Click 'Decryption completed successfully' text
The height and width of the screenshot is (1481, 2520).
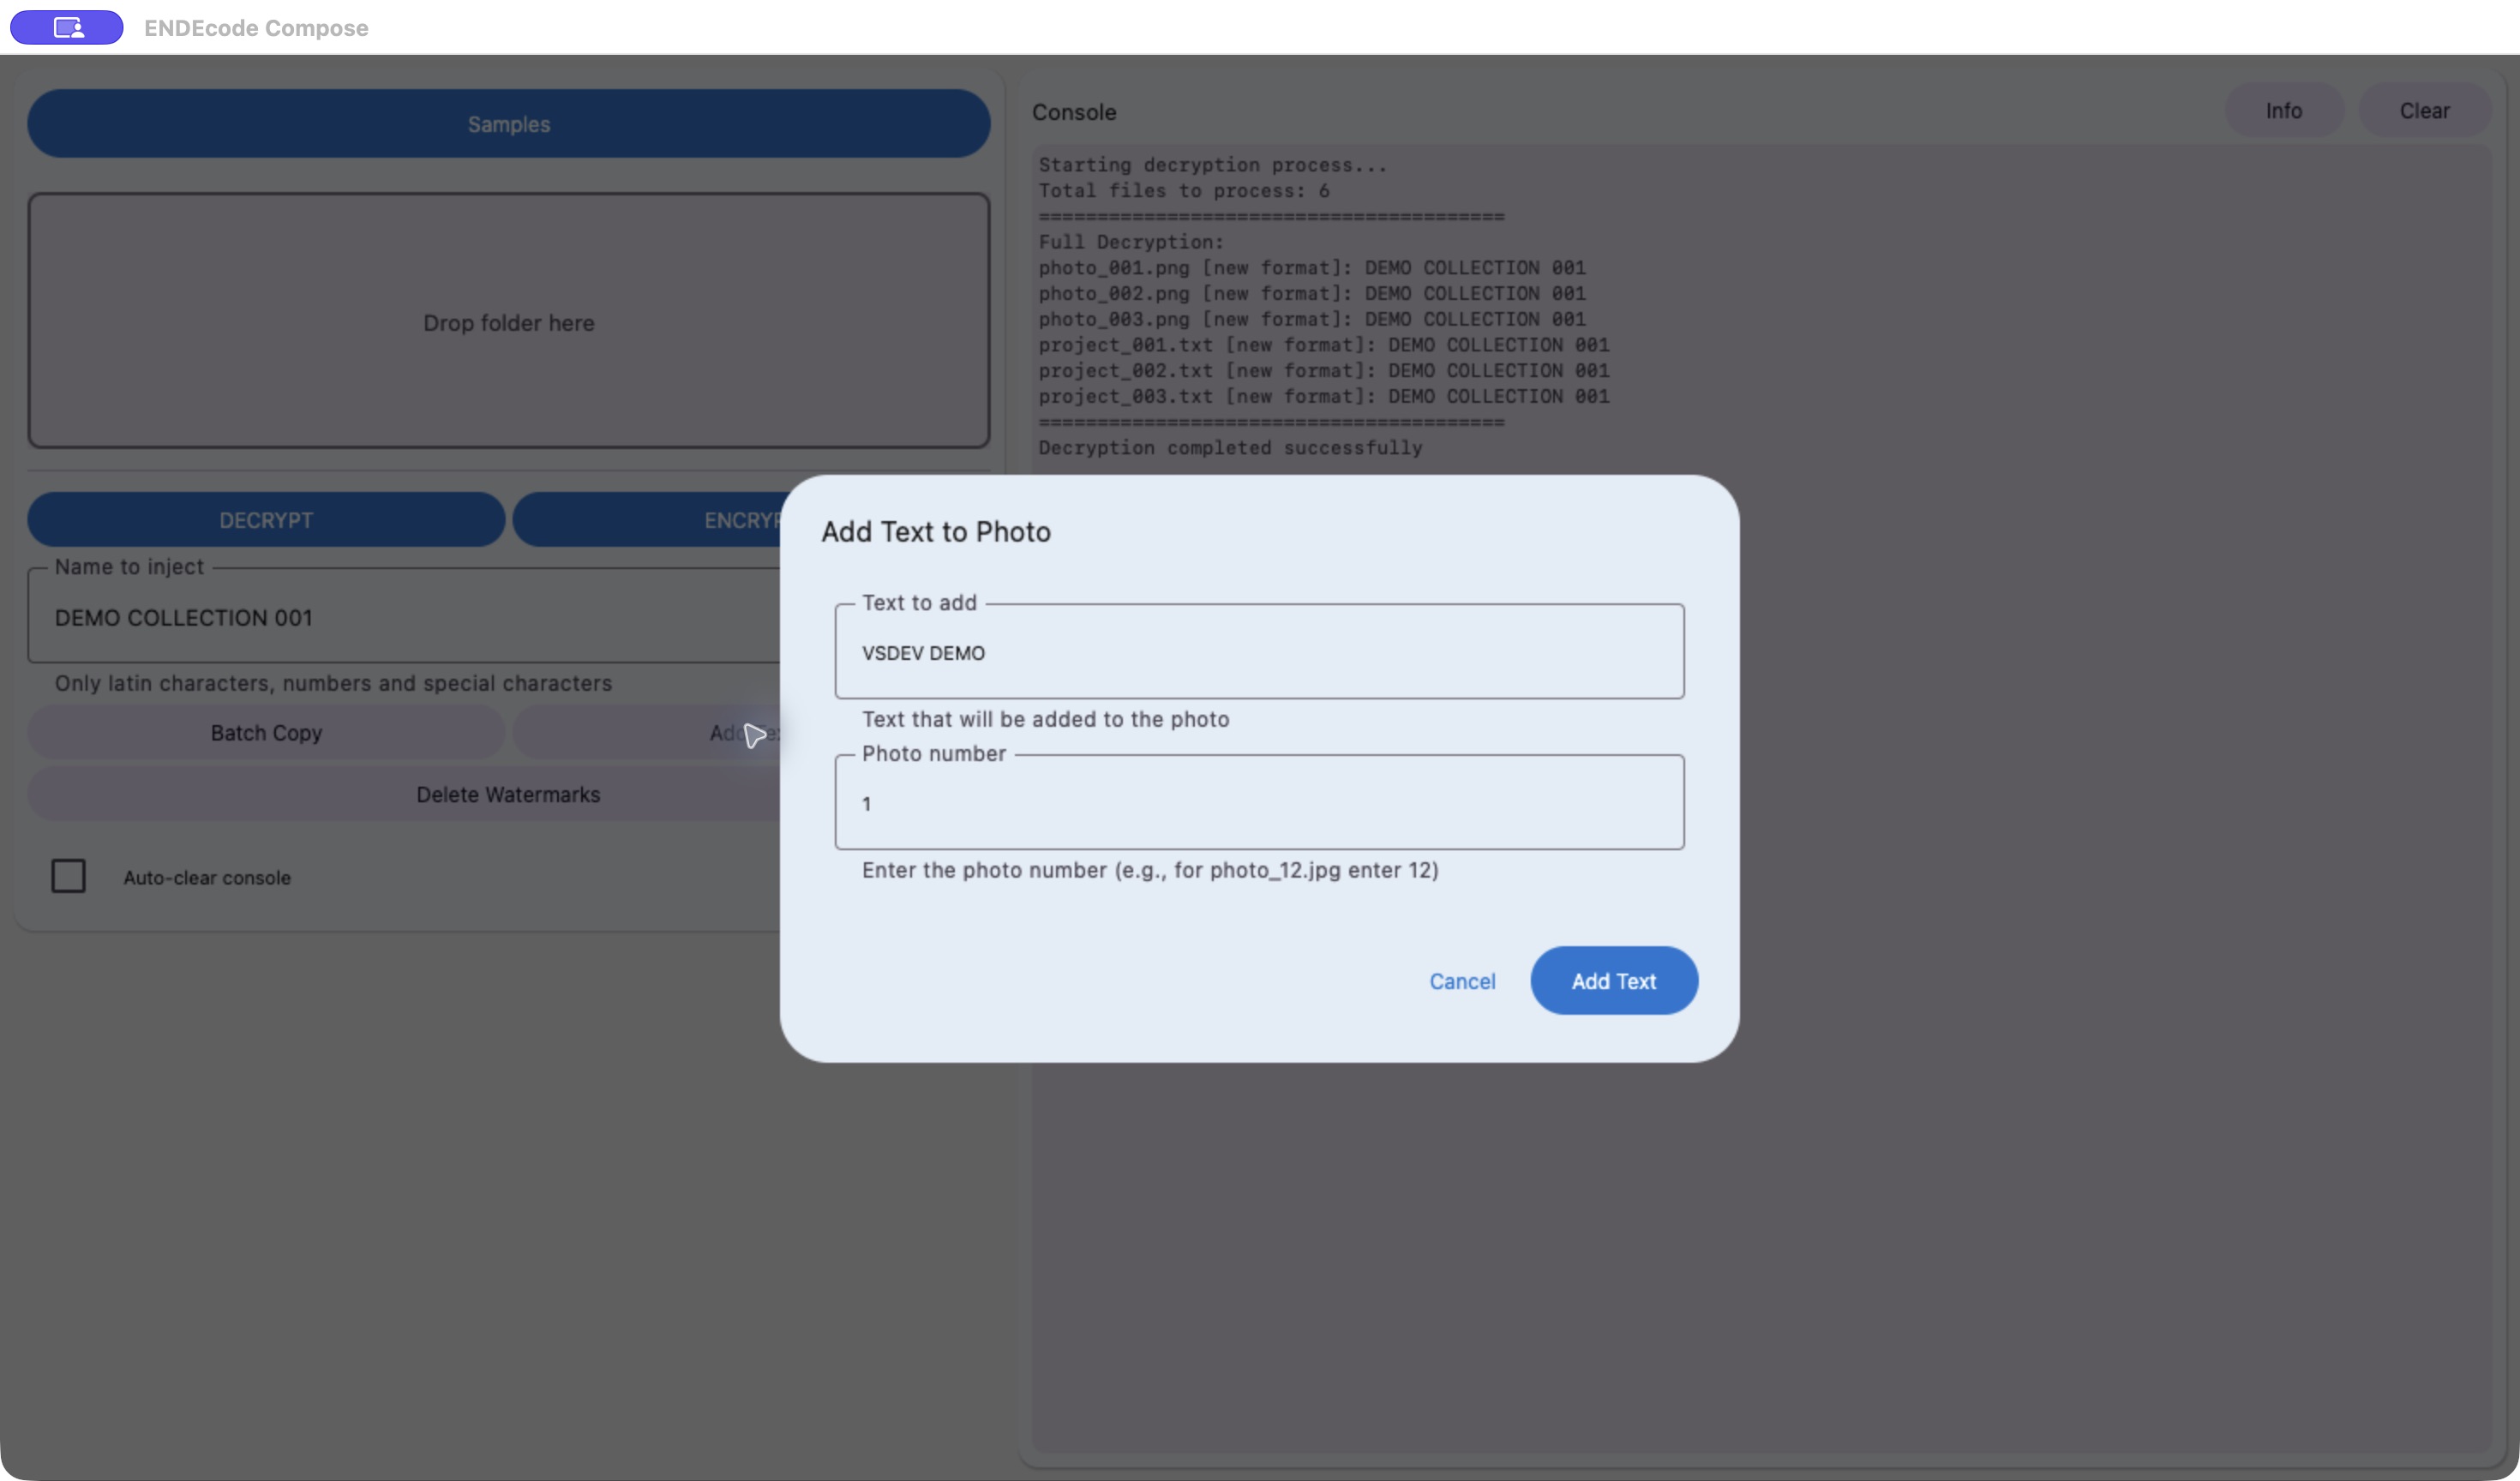pos(1230,448)
